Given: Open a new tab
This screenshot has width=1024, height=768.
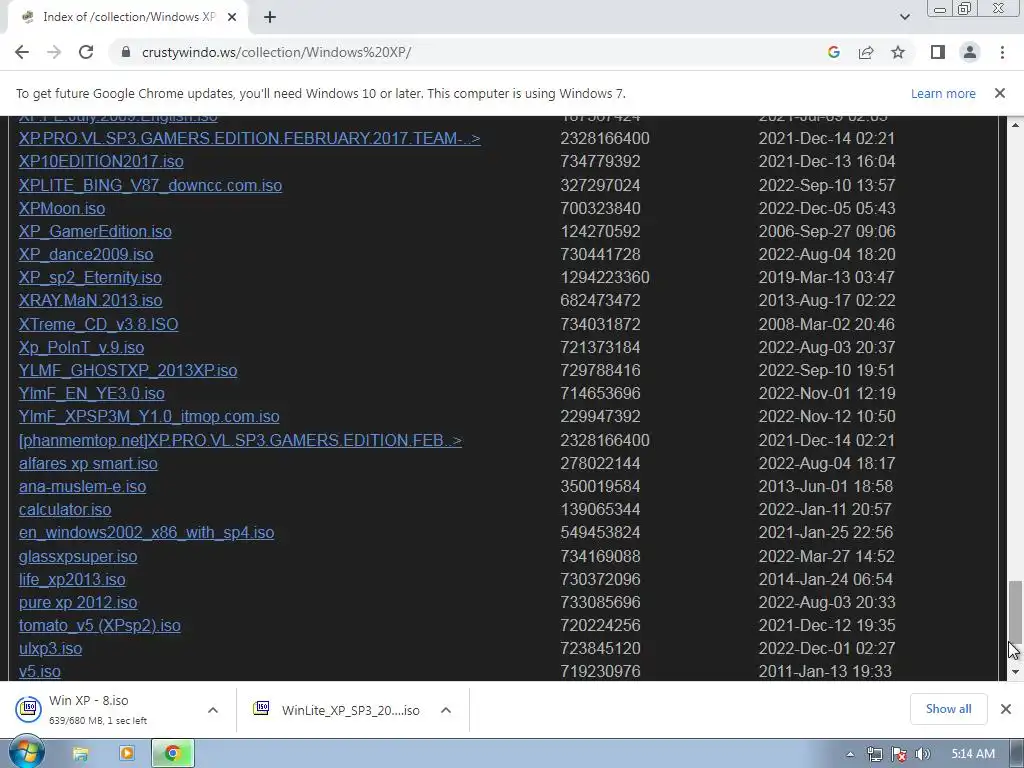Looking at the screenshot, I should (x=270, y=17).
